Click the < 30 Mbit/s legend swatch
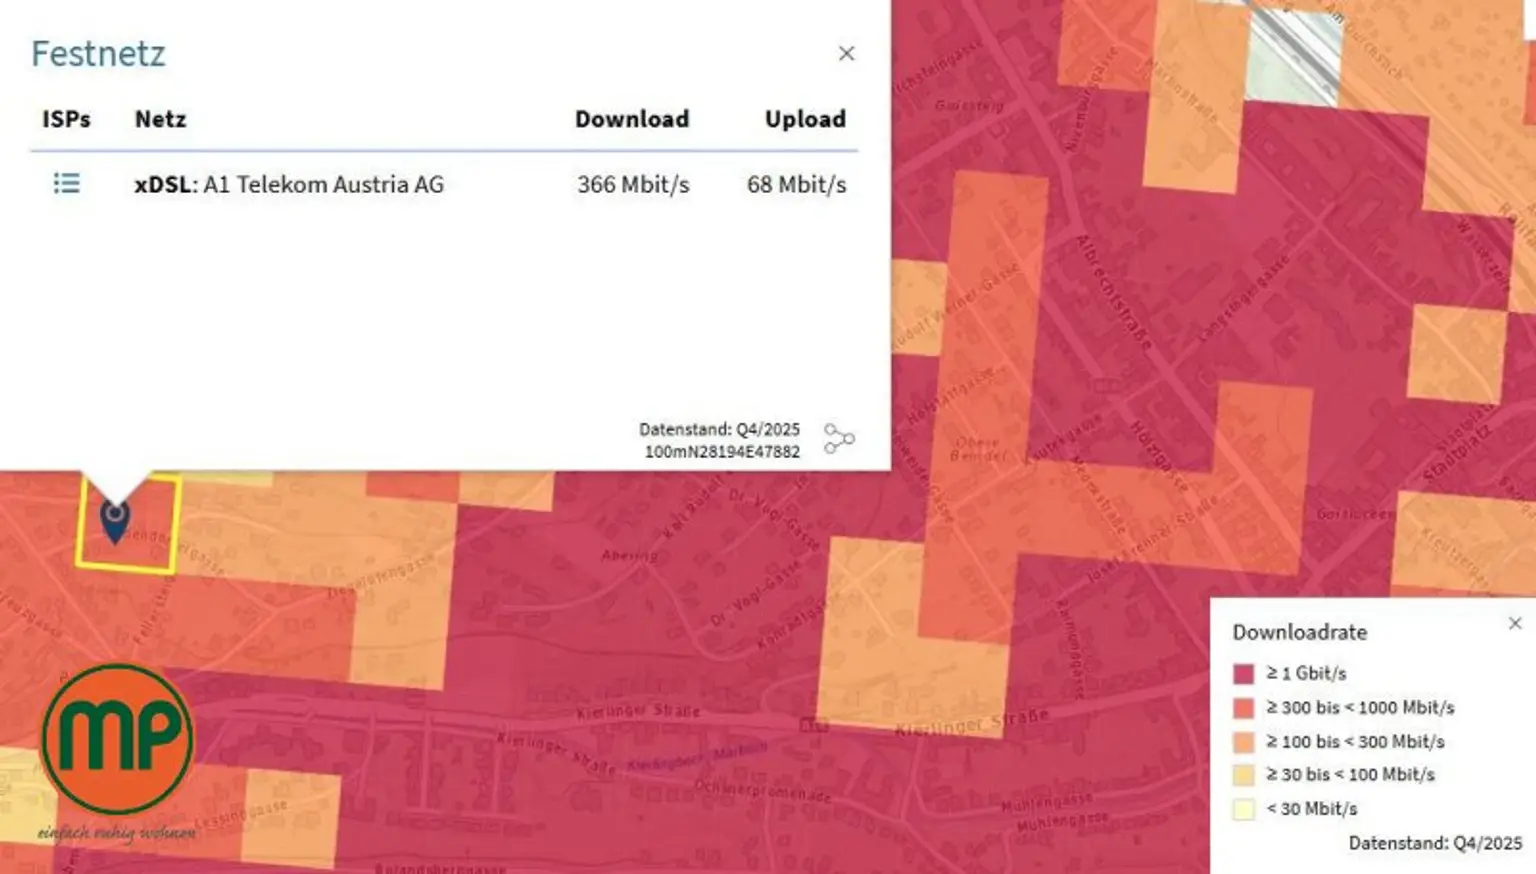Screen dimensions: 1536x874 click(1243, 809)
